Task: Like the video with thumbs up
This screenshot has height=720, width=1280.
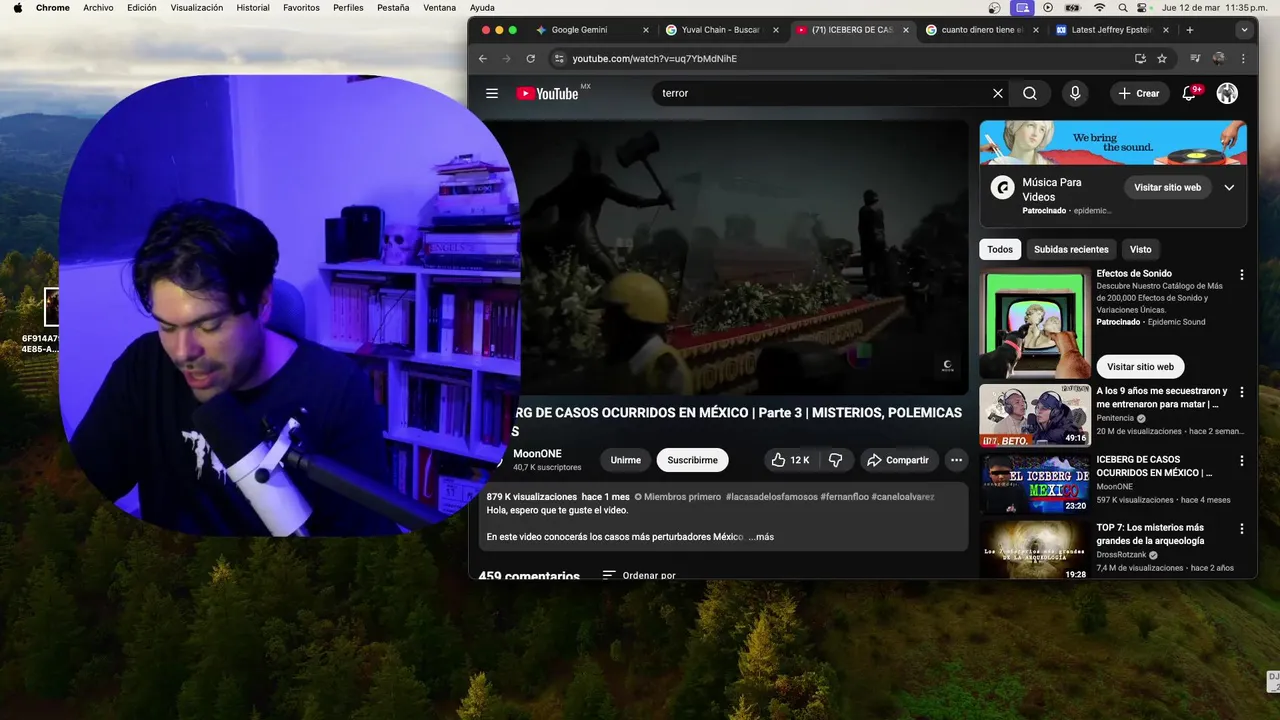Action: pos(790,460)
